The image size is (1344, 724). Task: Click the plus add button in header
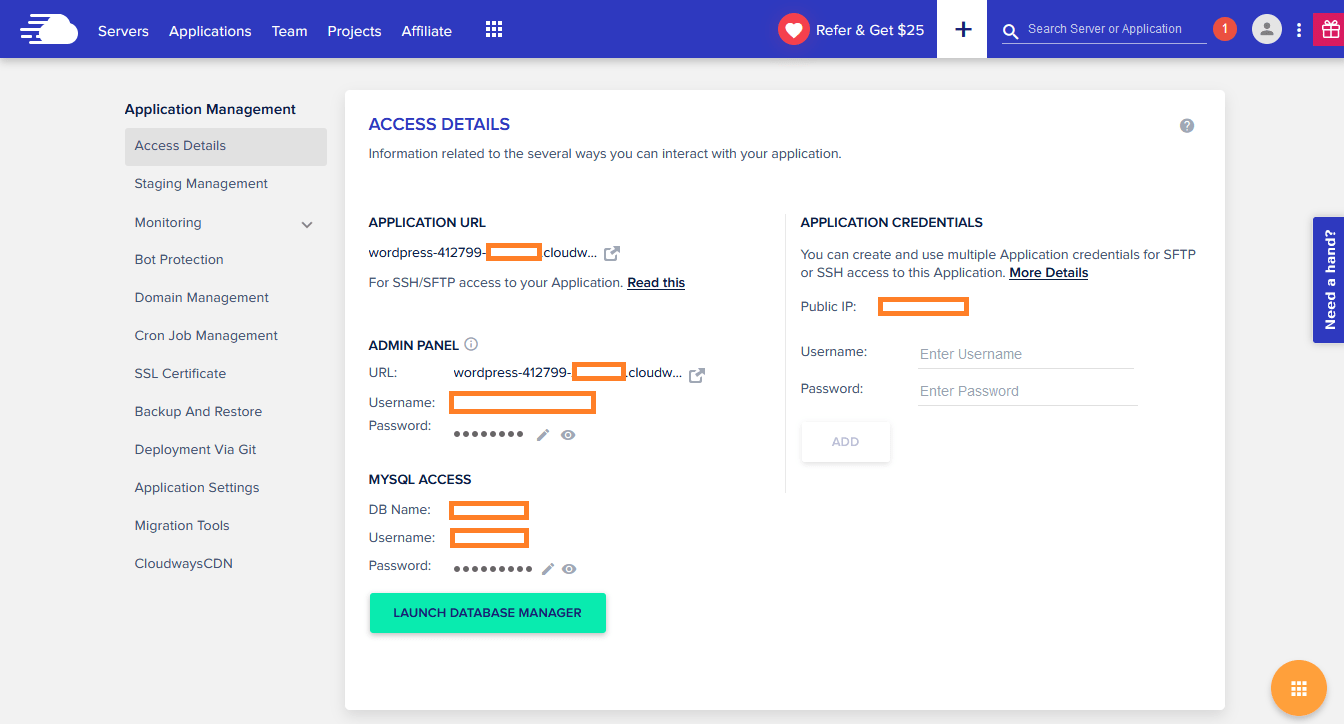[963, 29]
